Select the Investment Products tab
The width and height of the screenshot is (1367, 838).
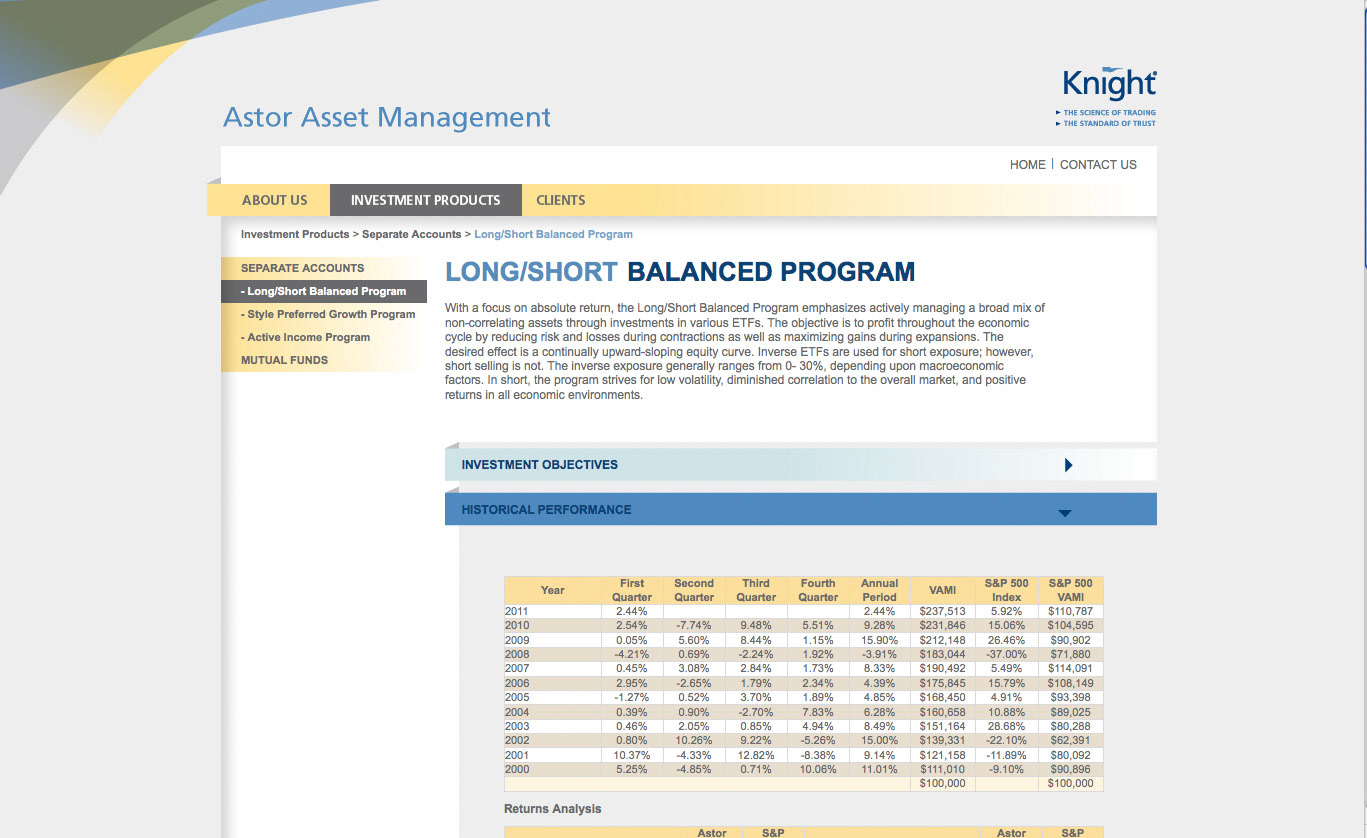(x=425, y=200)
